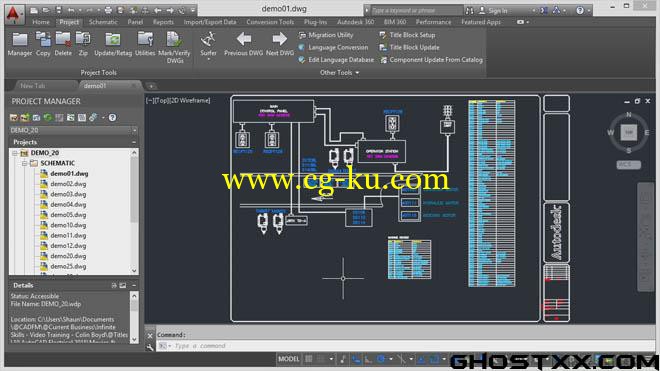Collapse the Details section with minus button
This screenshot has width=660, height=371.
tap(134, 286)
